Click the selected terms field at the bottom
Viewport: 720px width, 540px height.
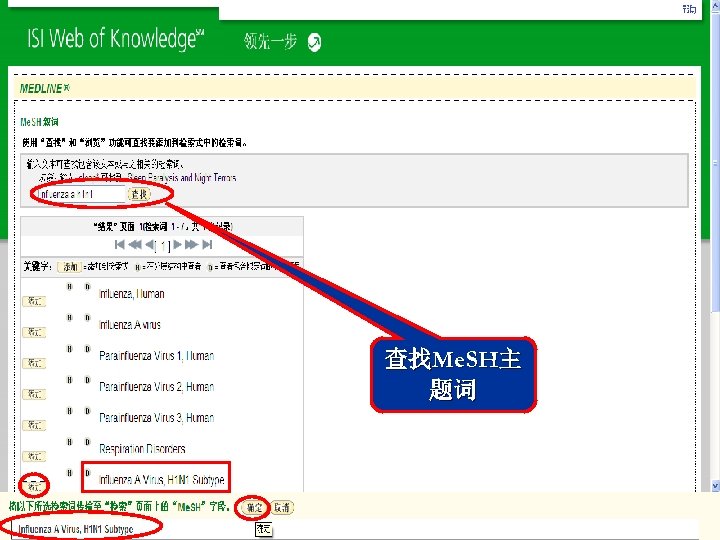click(x=354, y=529)
